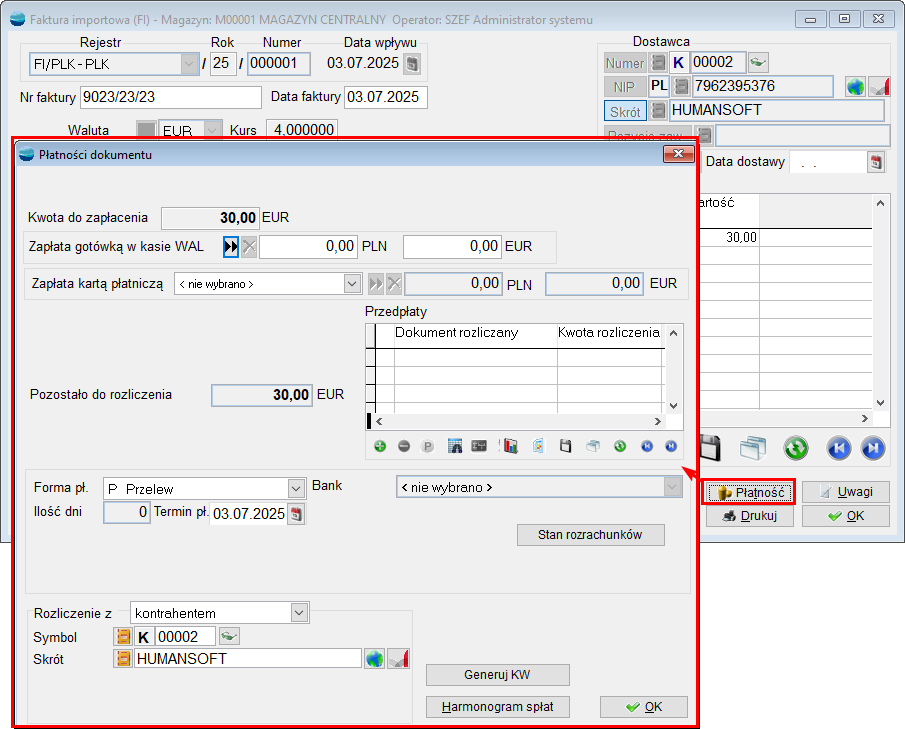Click the right arrow of the Przedpłaty horizontal scrollbar
Viewport: 905px width, 729px height.
tap(657, 421)
